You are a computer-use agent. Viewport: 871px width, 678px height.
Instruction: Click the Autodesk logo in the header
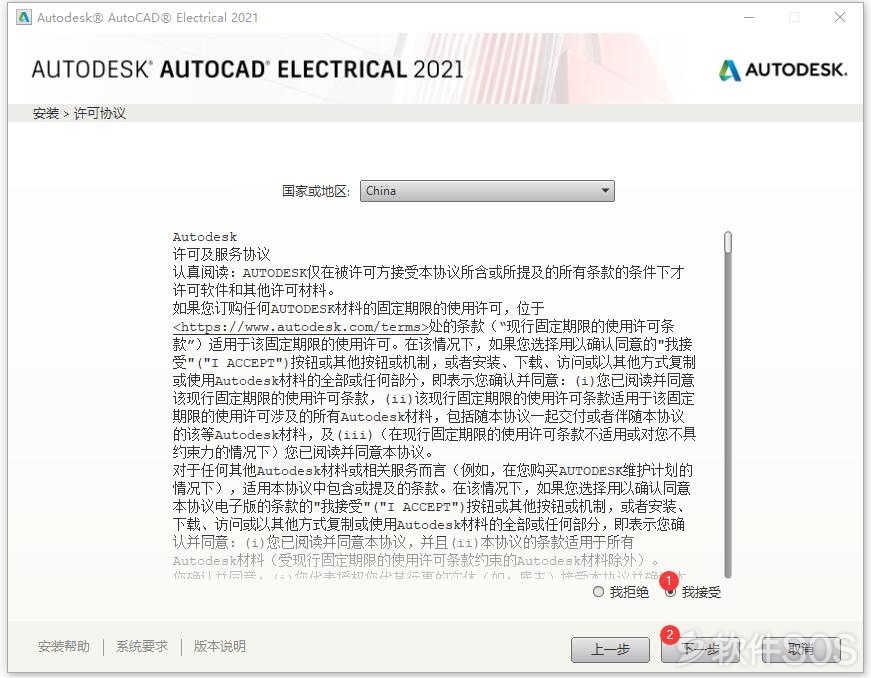[783, 70]
